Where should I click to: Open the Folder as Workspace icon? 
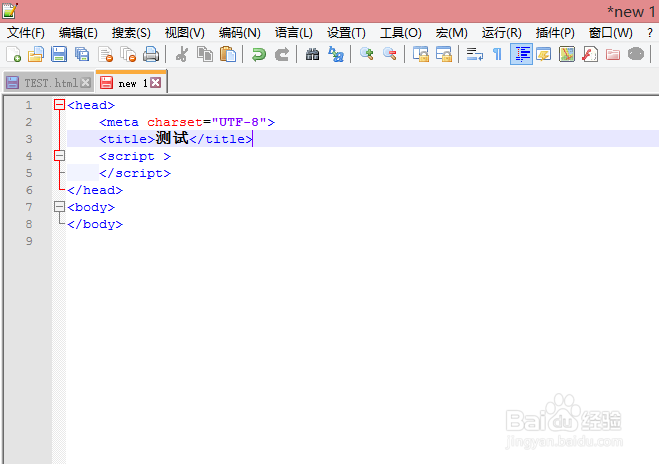pos(613,54)
